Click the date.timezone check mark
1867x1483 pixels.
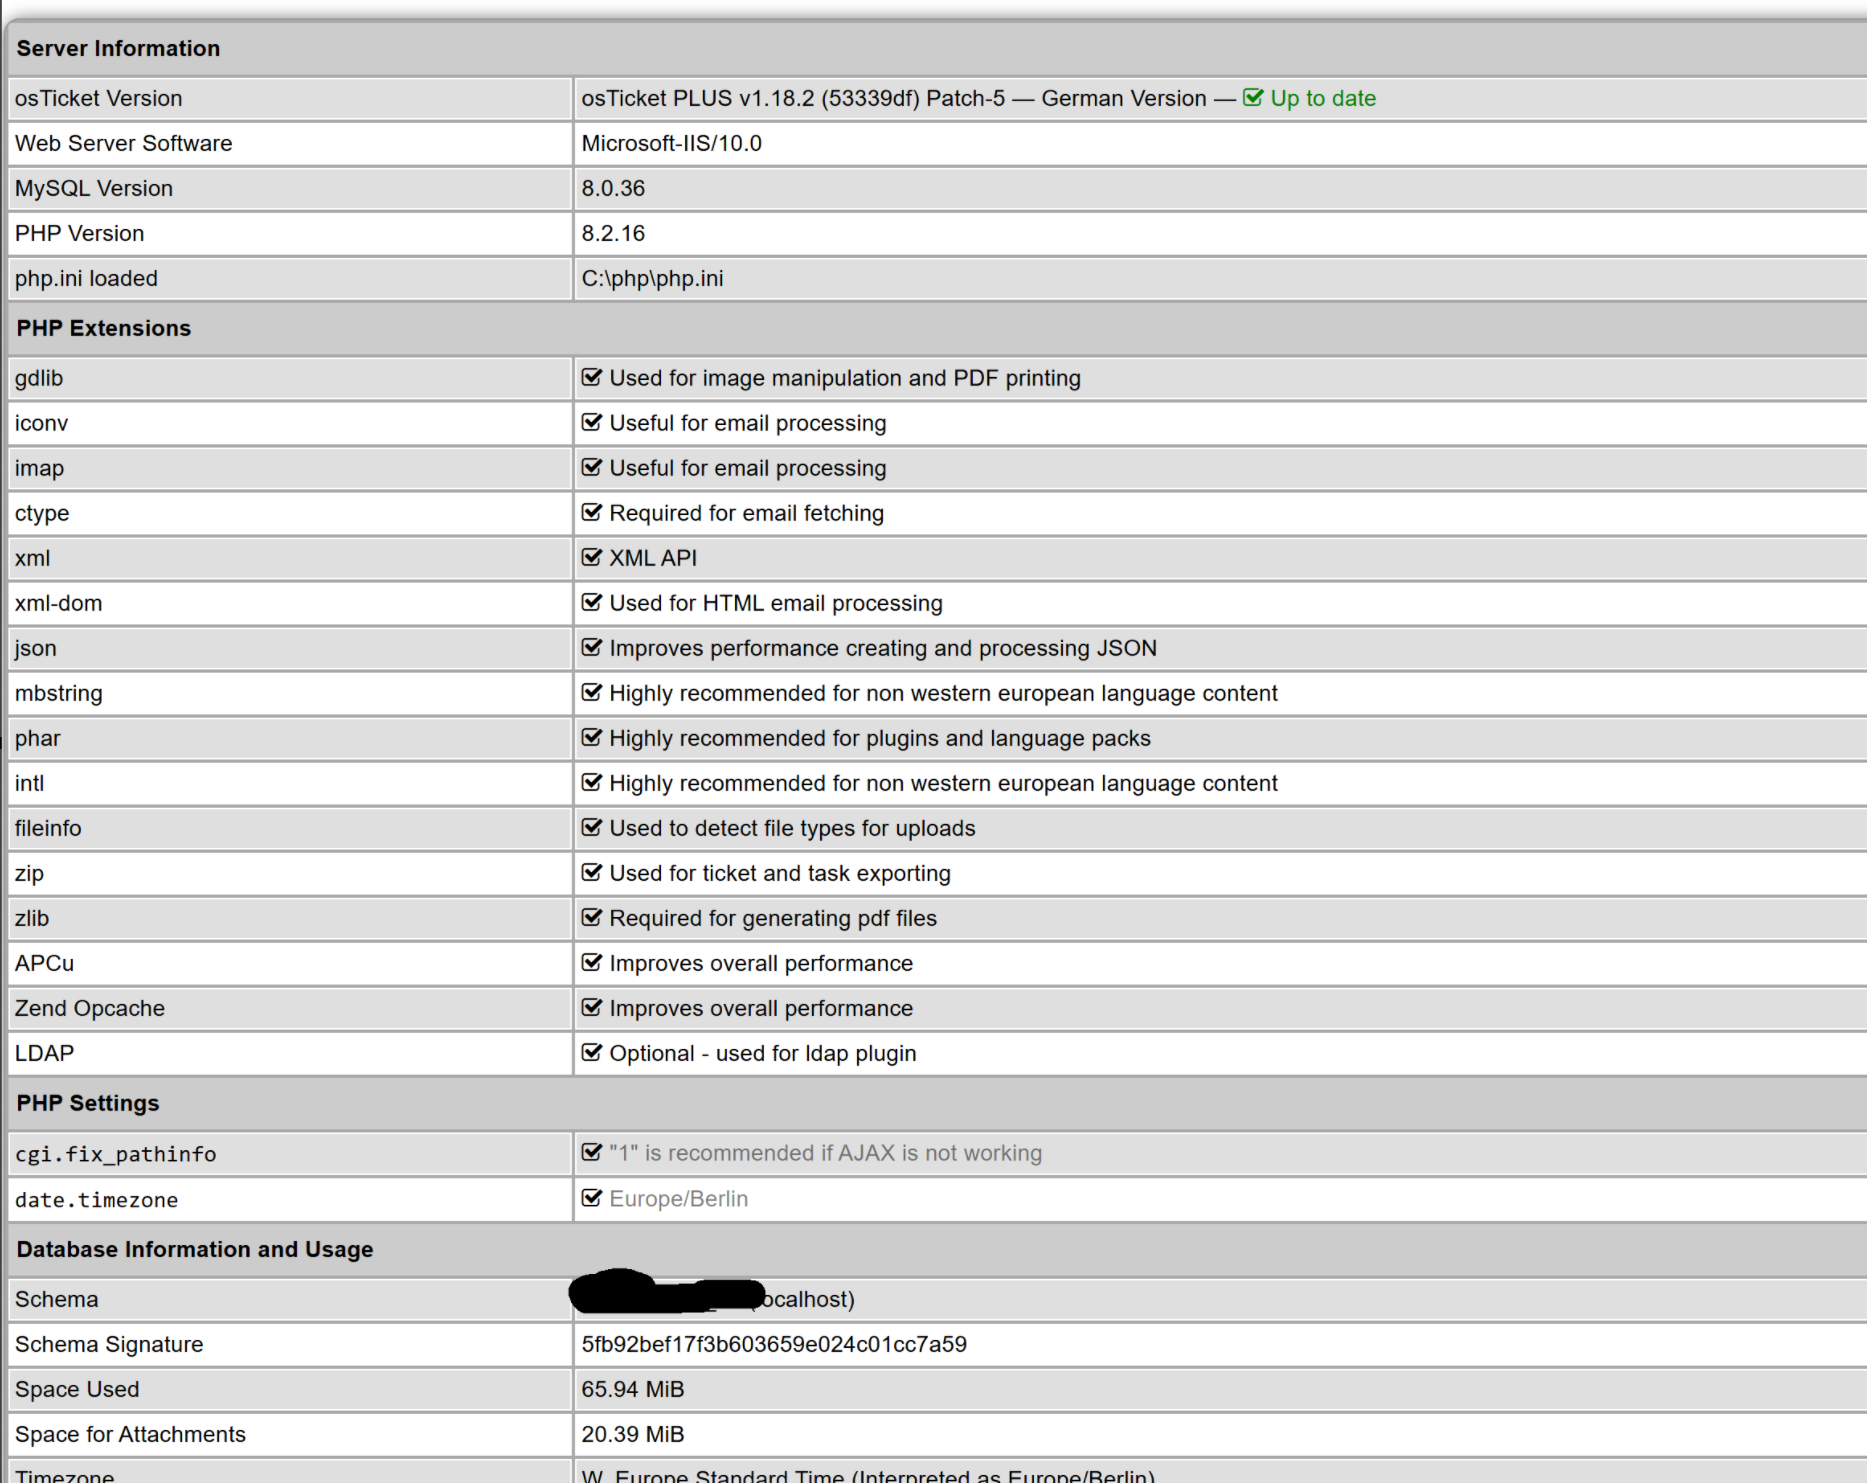(592, 1198)
